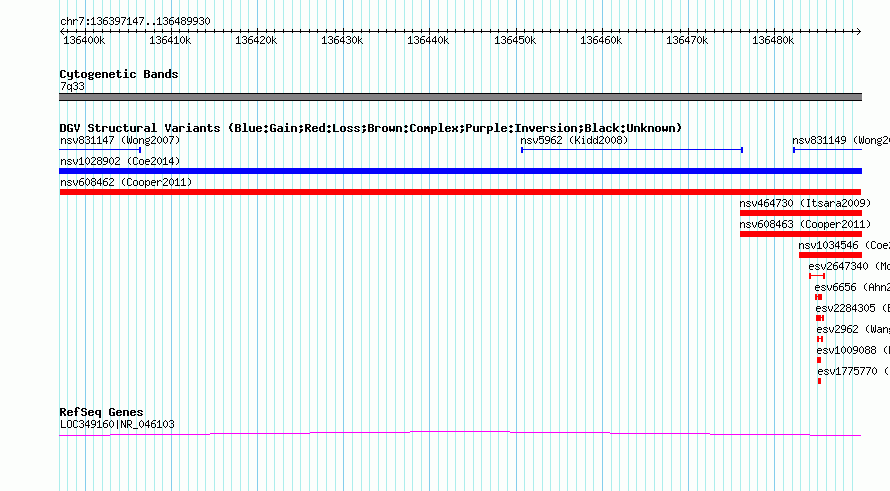Open the esv6656 variant label

[x=851, y=287]
